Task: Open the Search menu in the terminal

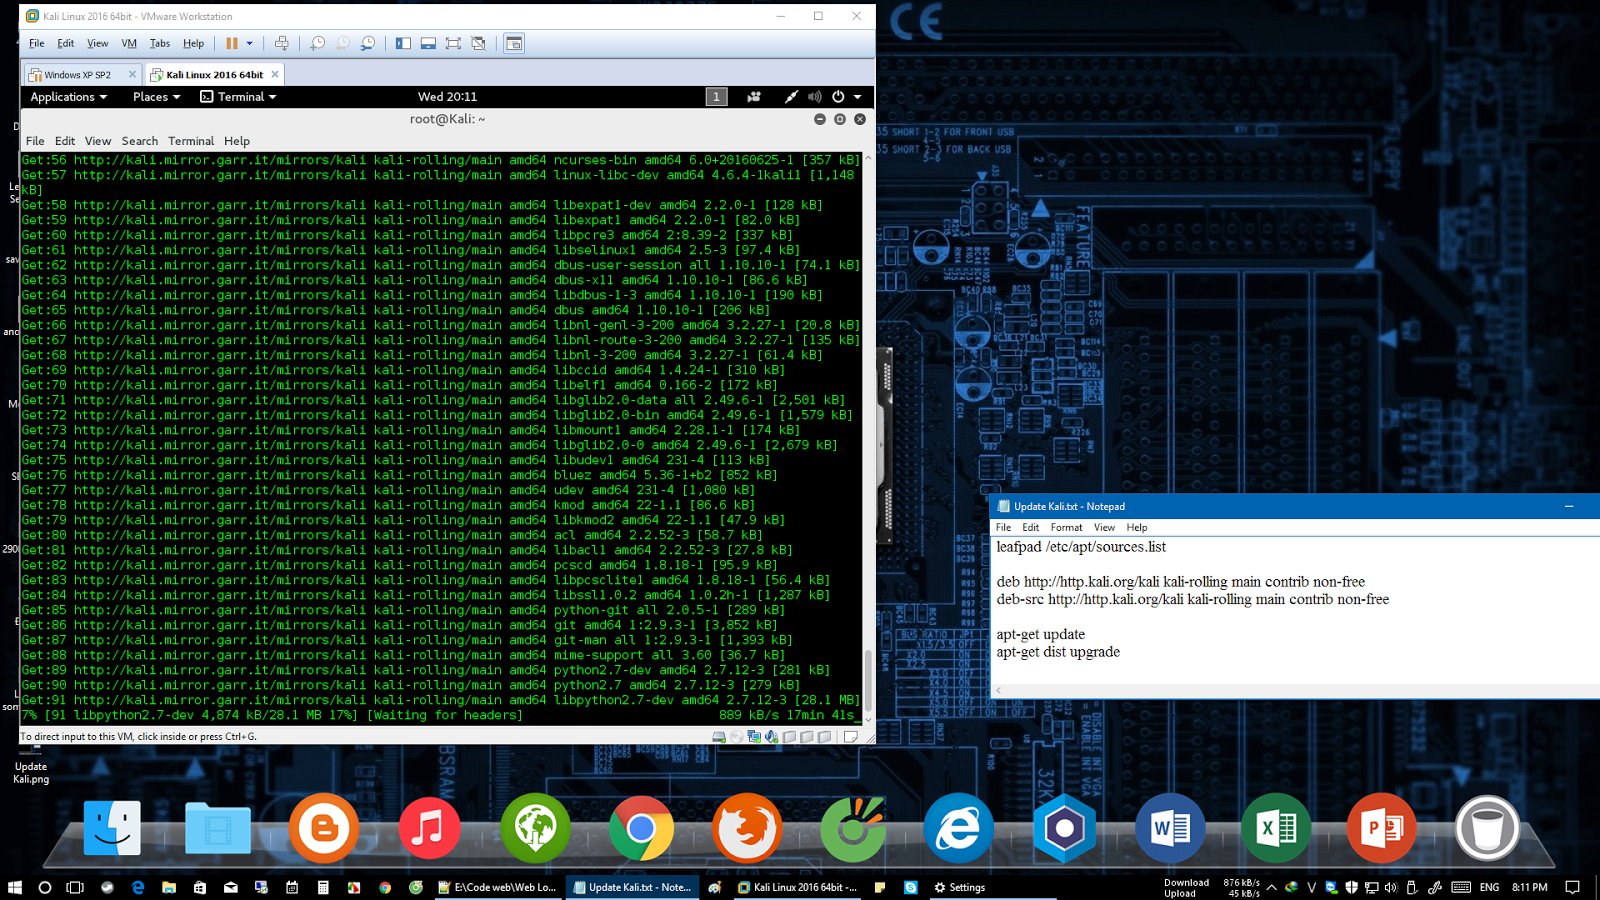Action: click(x=140, y=141)
